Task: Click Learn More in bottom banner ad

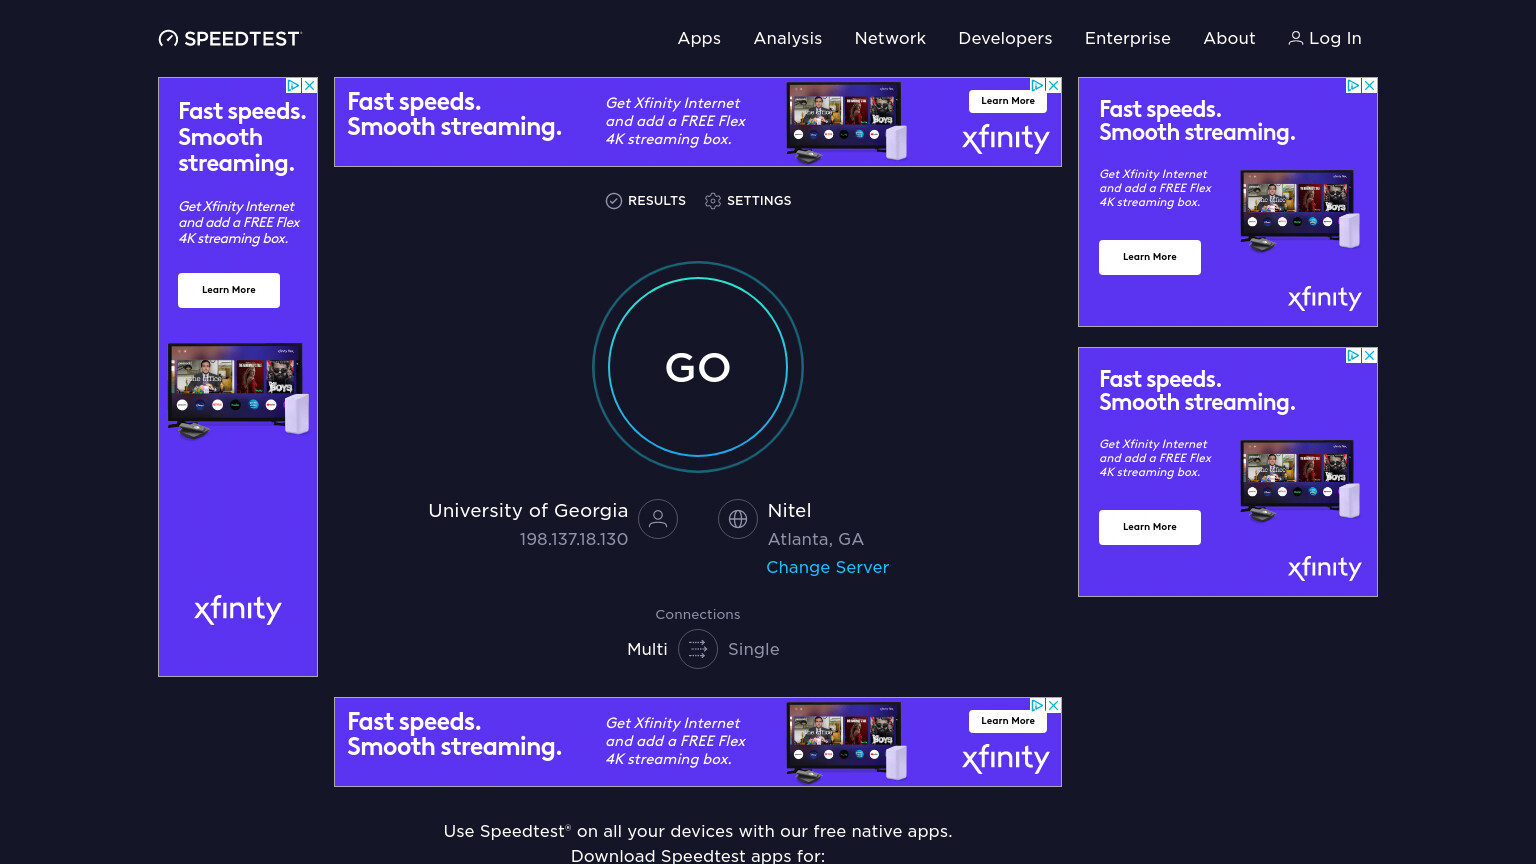Action: (x=1008, y=721)
